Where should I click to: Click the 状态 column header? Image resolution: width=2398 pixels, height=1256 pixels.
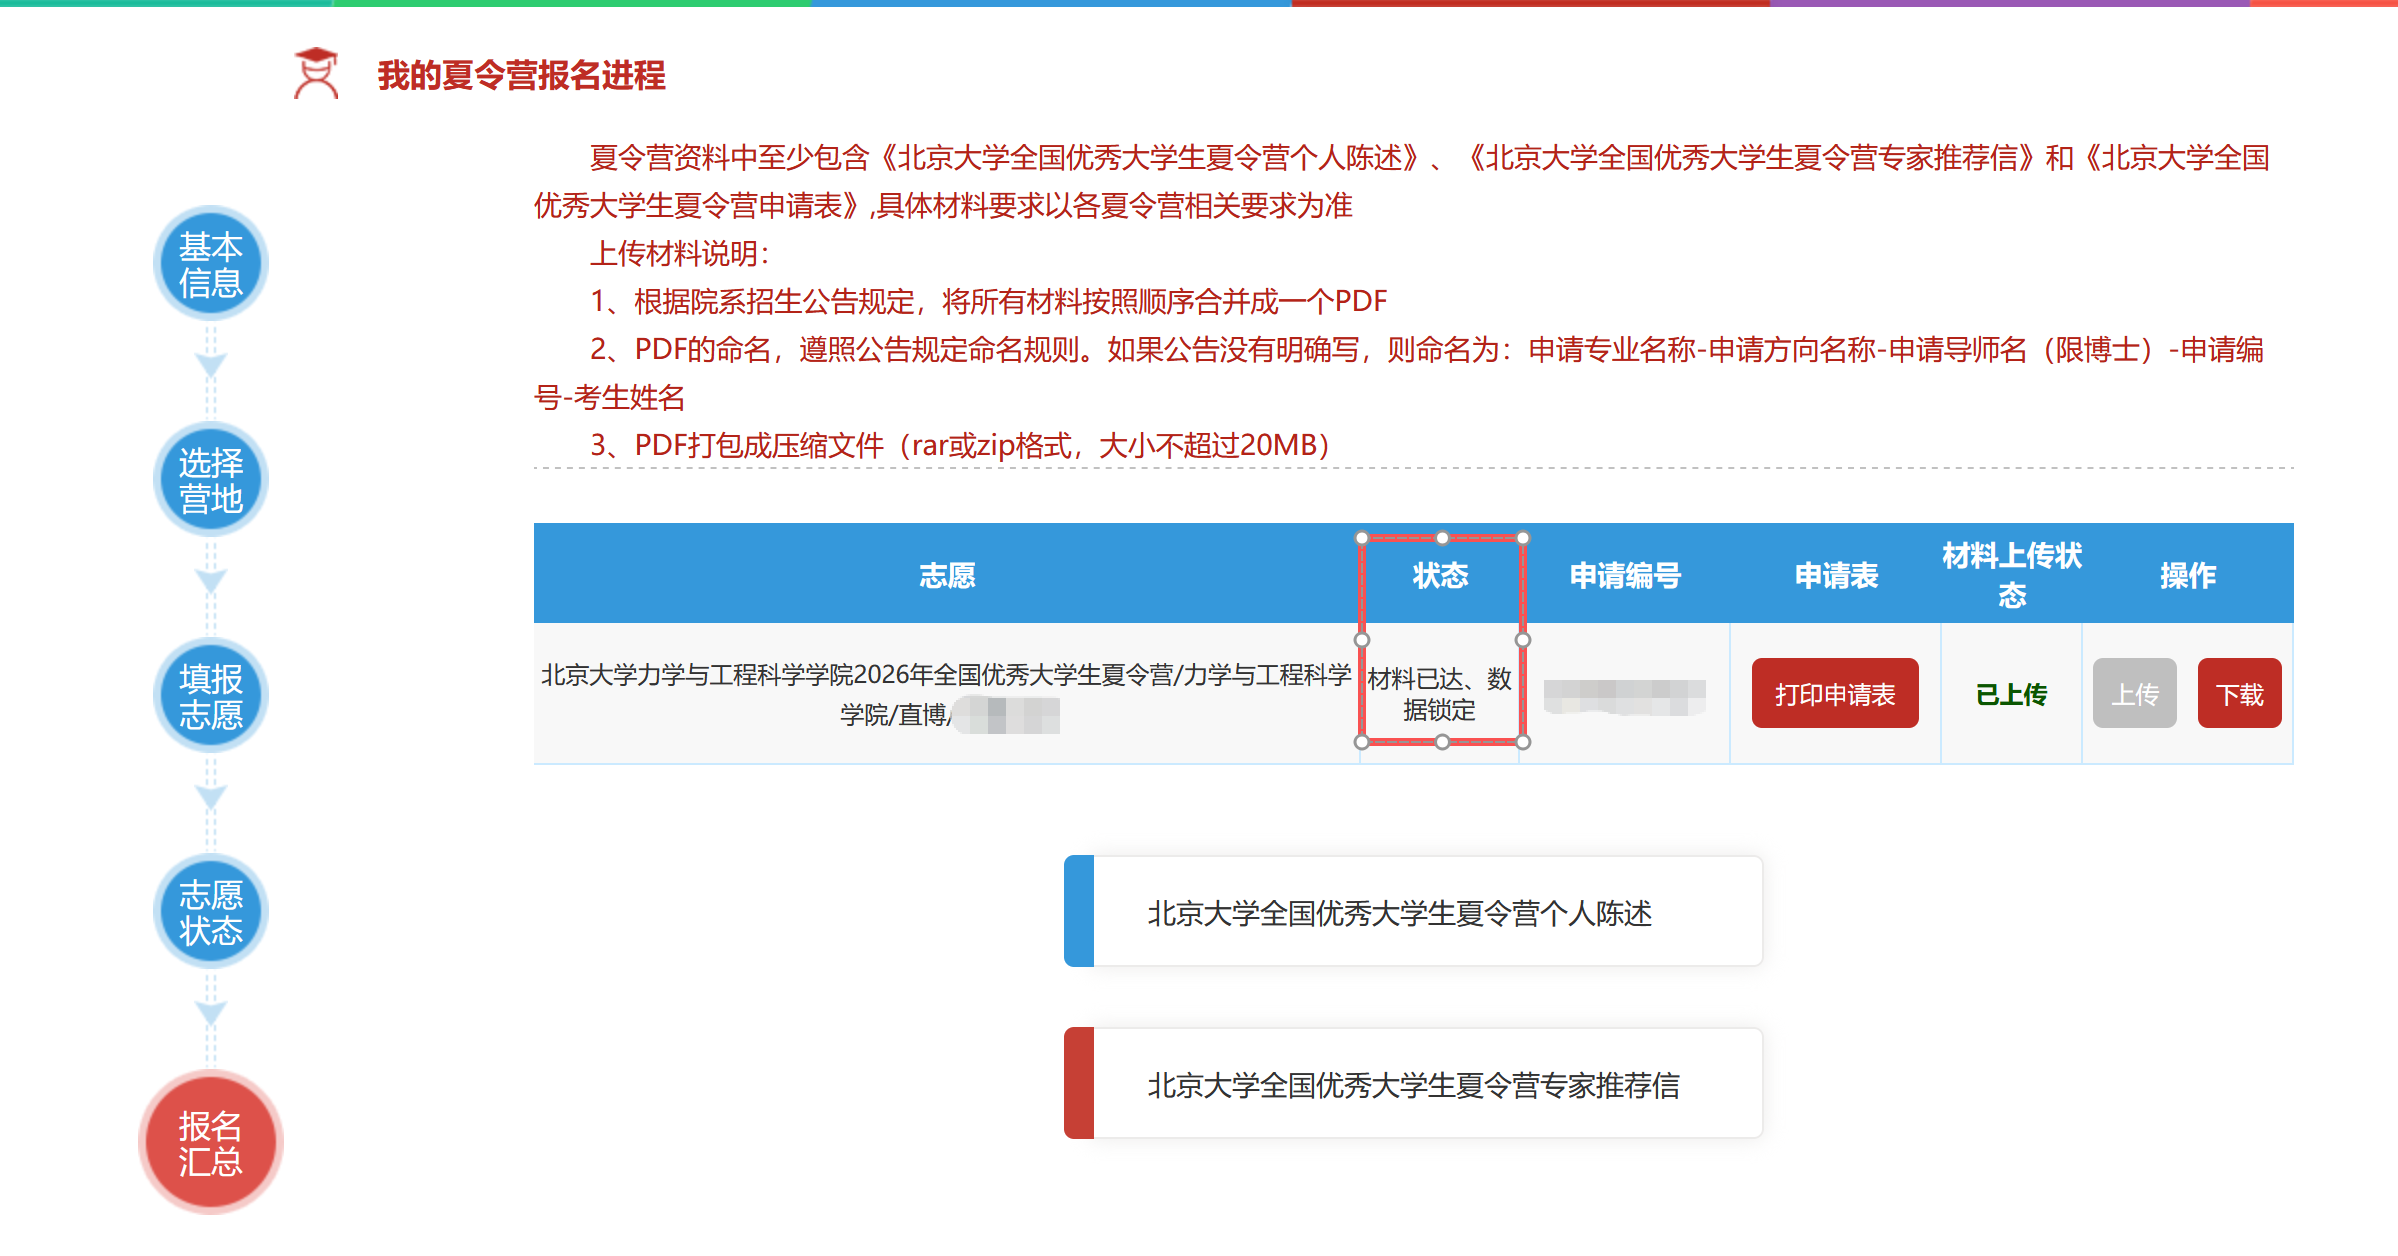(1440, 575)
